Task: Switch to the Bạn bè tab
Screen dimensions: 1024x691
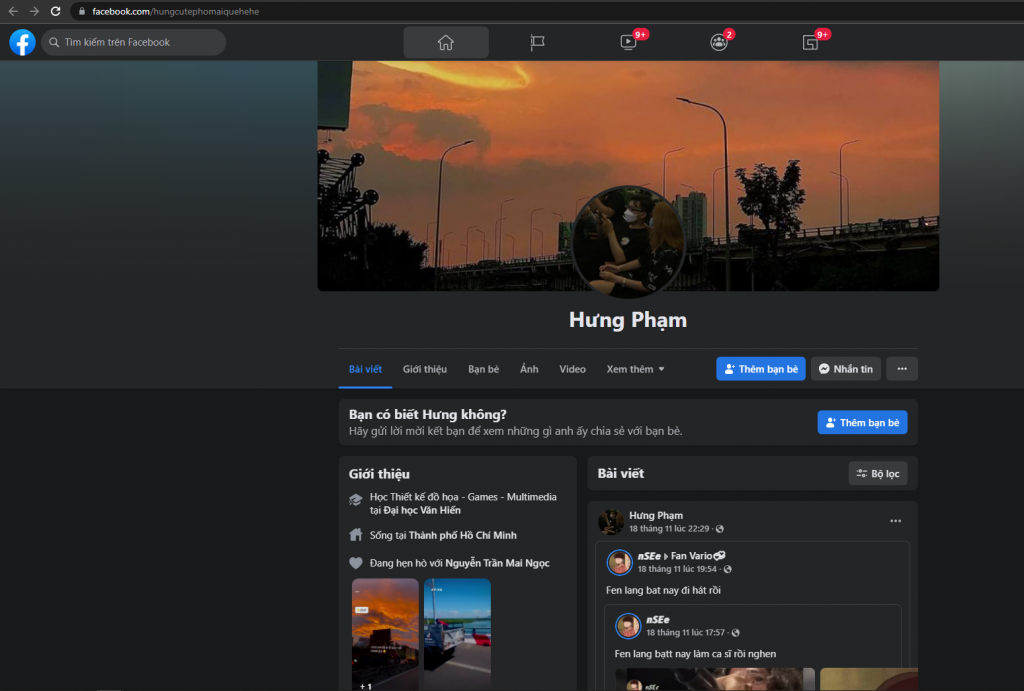Action: [x=483, y=369]
